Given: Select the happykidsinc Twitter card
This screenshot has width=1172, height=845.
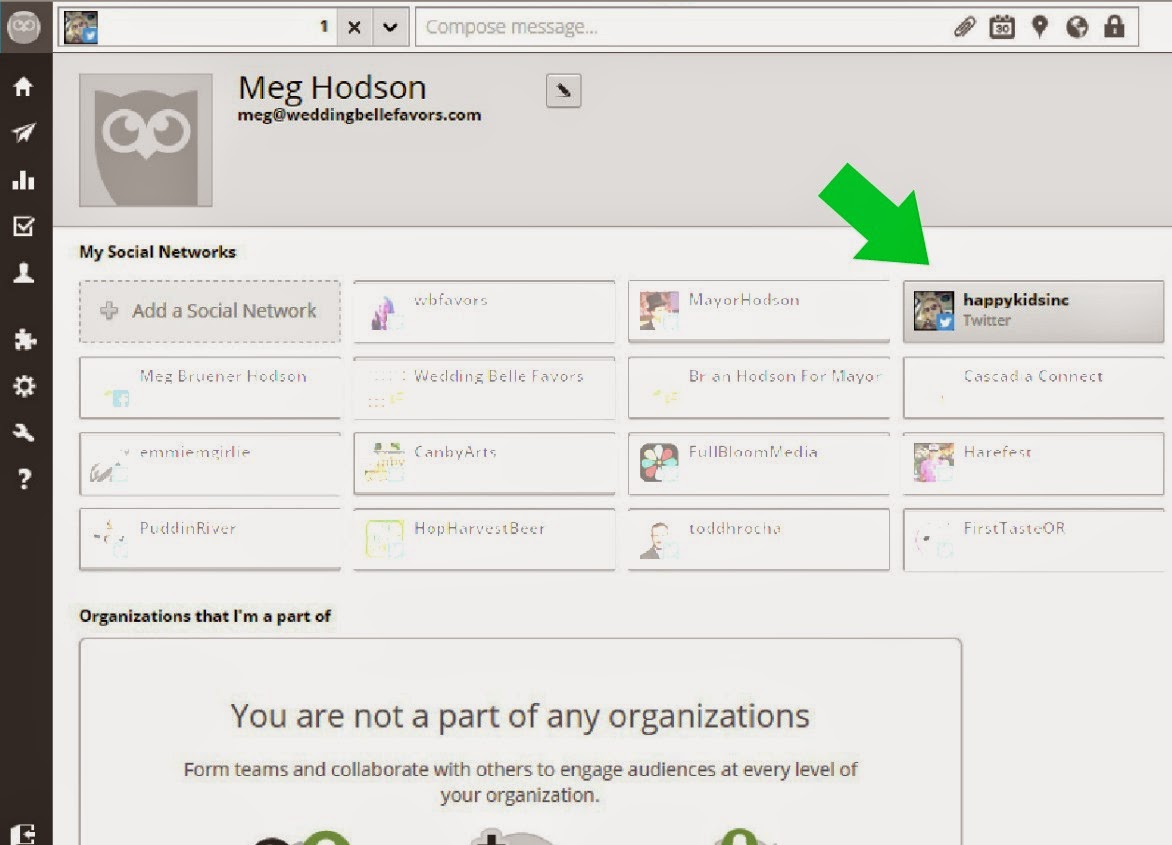Looking at the screenshot, I should (x=1033, y=311).
